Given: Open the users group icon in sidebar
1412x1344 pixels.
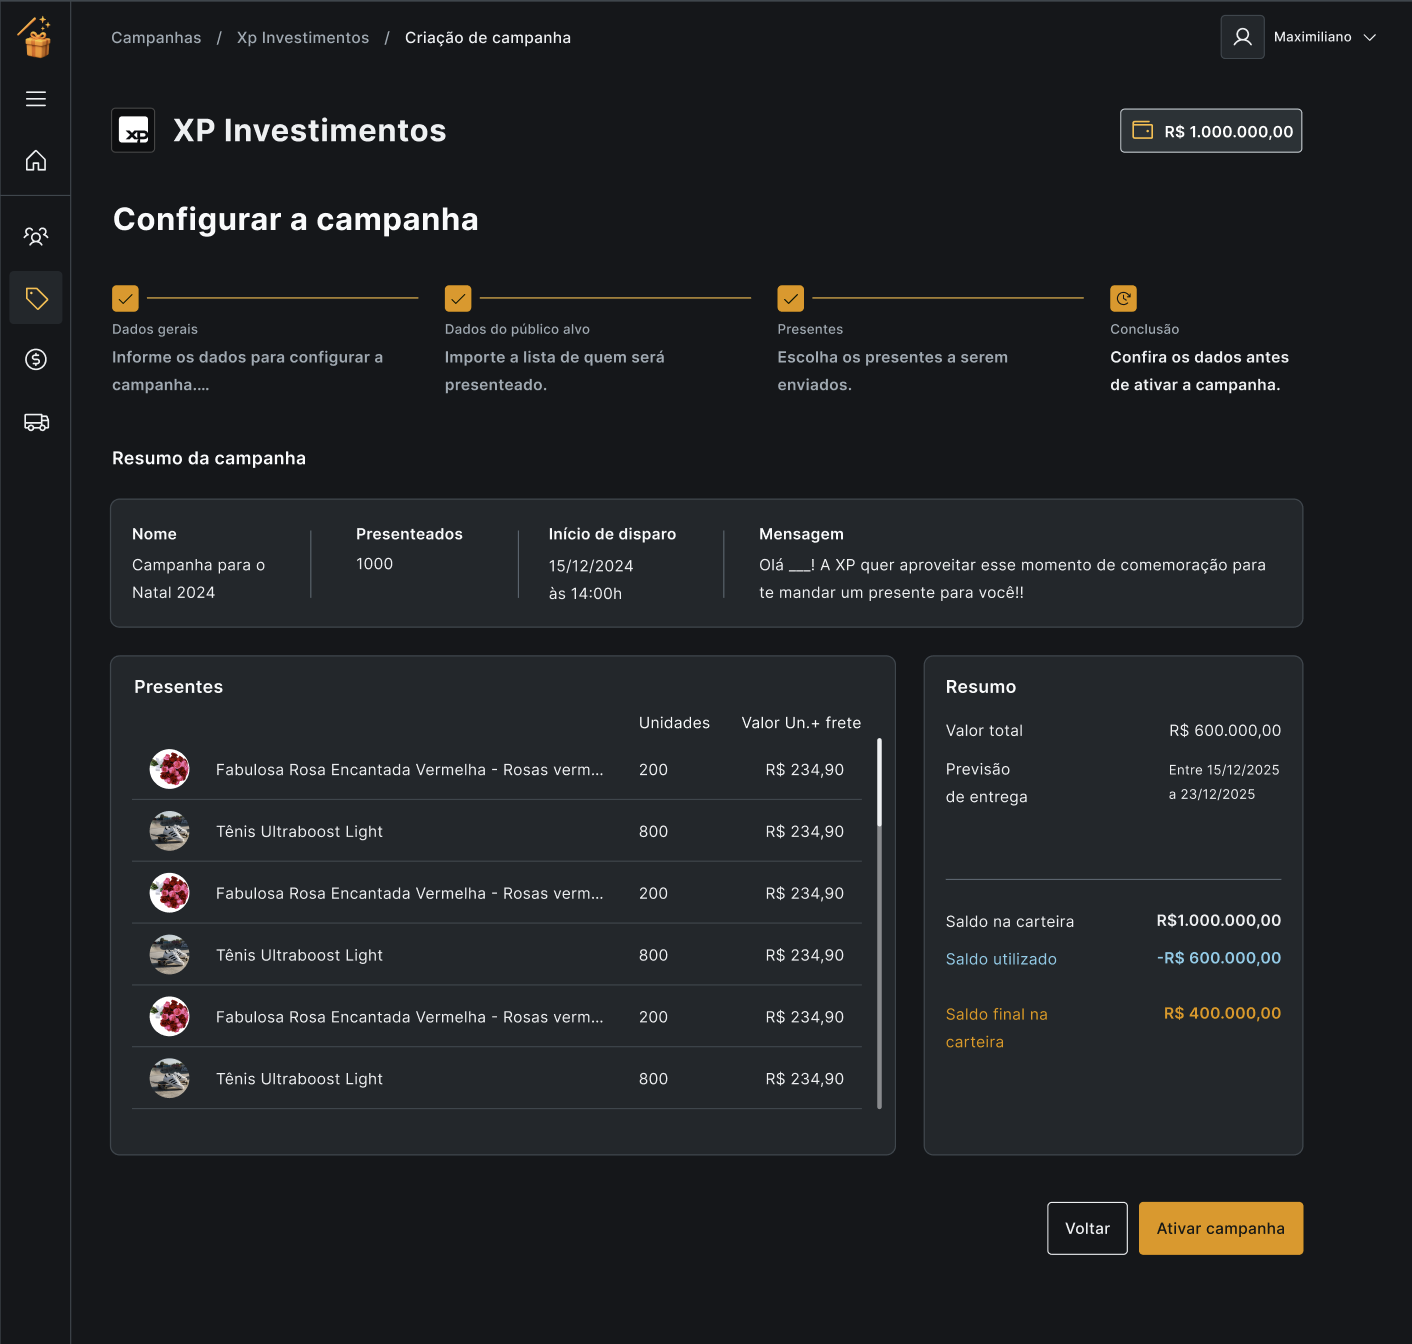Looking at the screenshot, I should click(36, 236).
